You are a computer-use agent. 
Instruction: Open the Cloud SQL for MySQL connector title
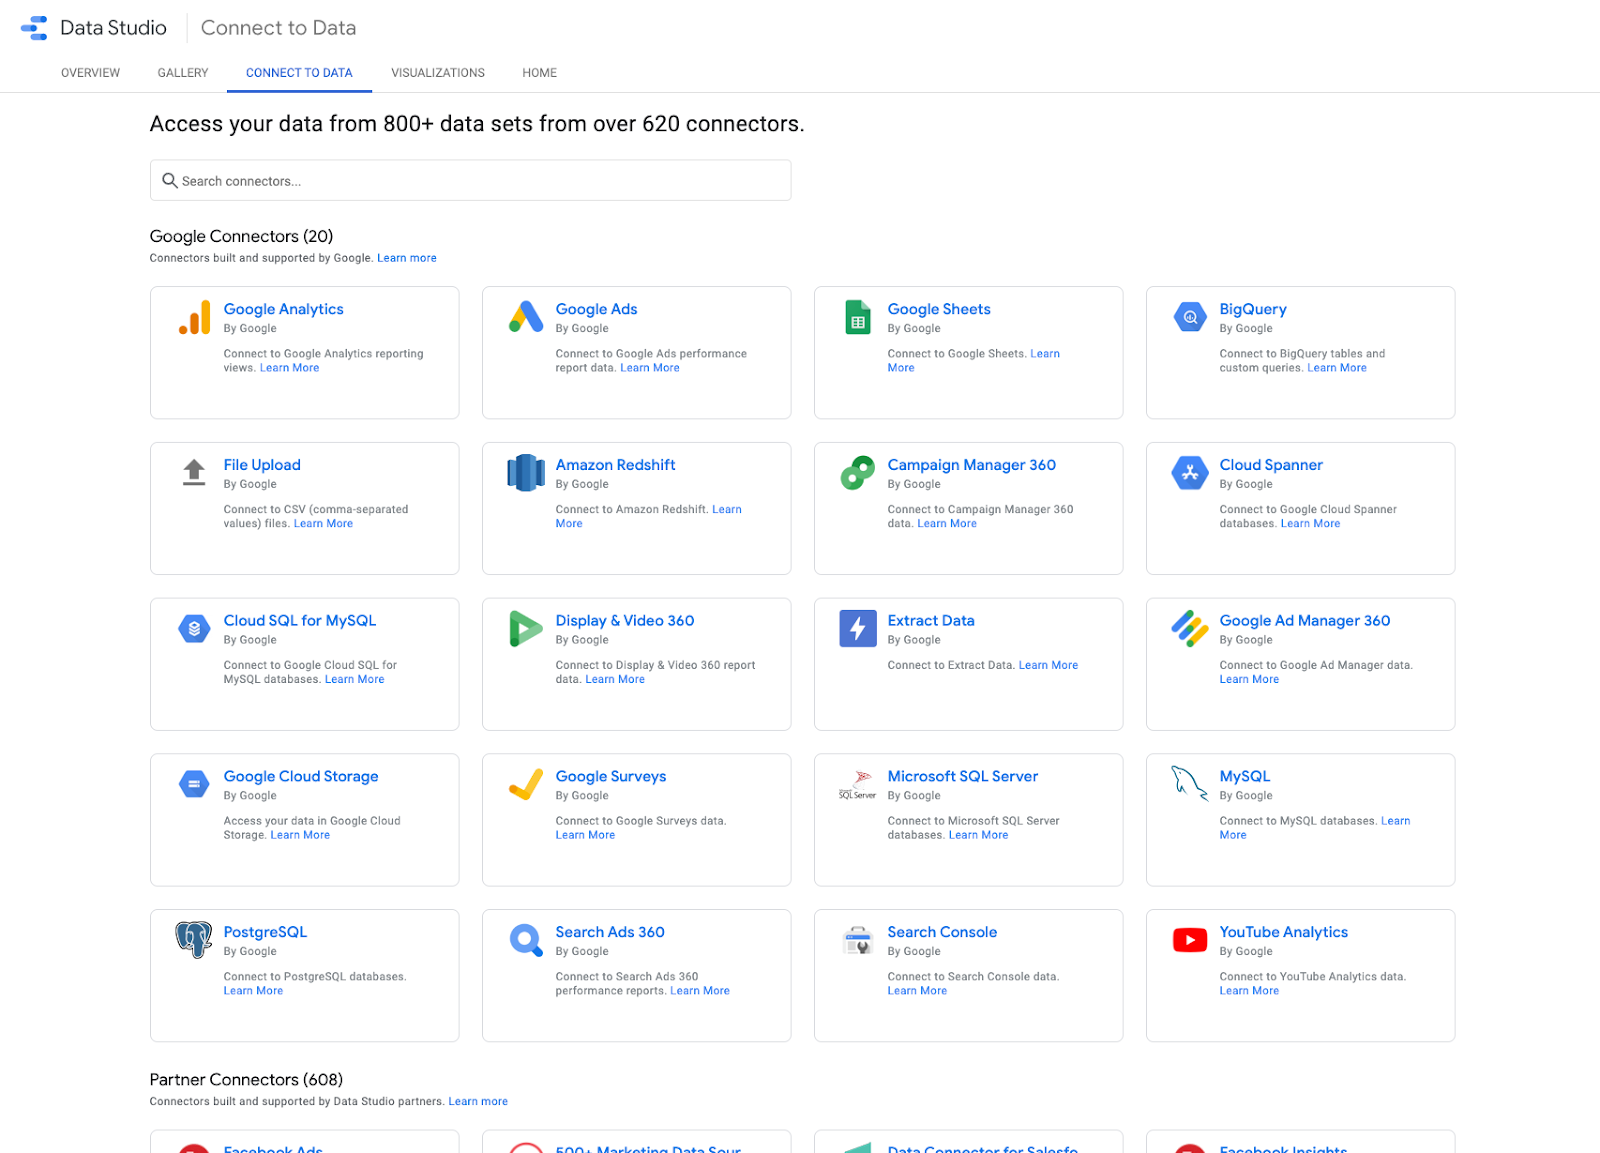[x=300, y=621]
